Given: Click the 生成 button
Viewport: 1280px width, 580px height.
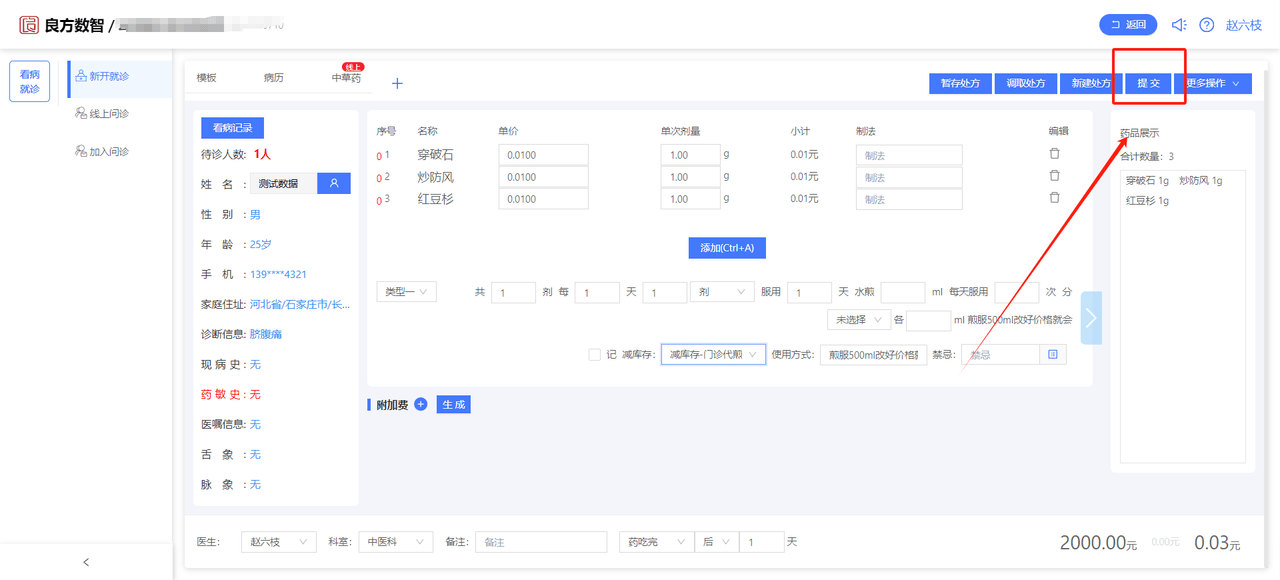Looking at the screenshot, I should click(x=453, y=404).
